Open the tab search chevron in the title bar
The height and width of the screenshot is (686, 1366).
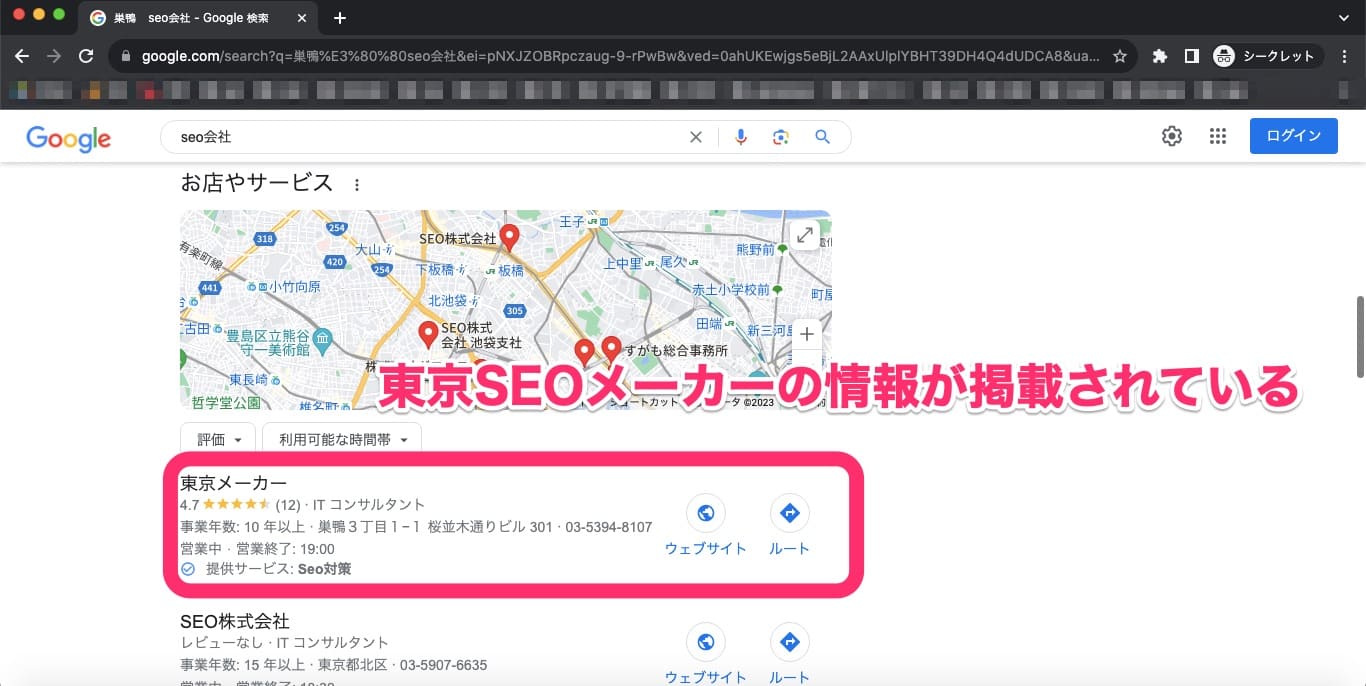[1343, 18]
